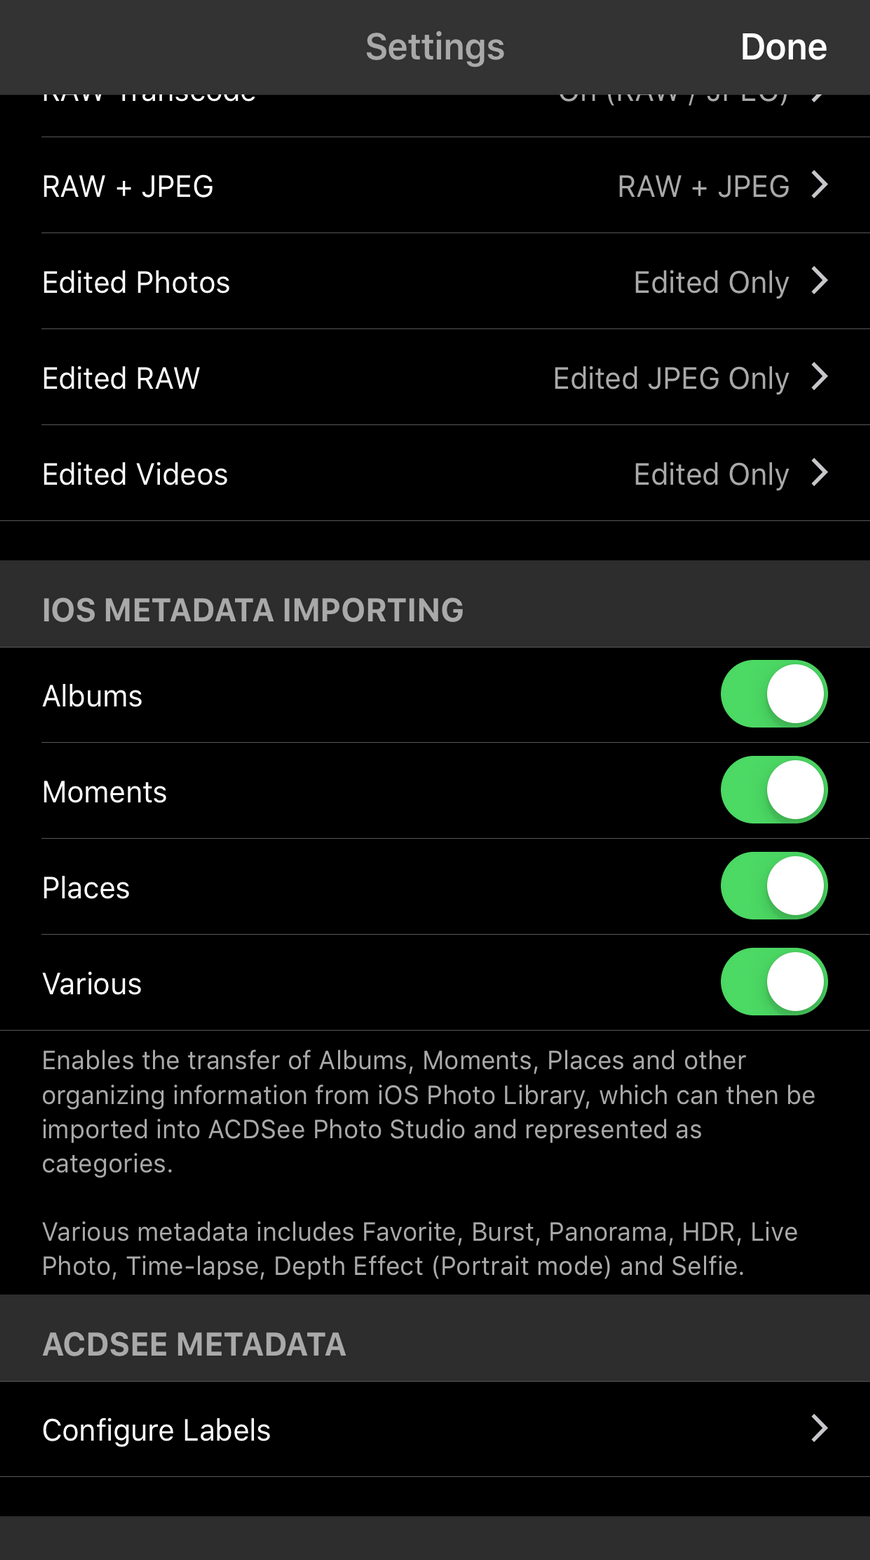870x1560 pixels.
Task: Expand Edited Photos chevron arrow
Action: point(819,281)
